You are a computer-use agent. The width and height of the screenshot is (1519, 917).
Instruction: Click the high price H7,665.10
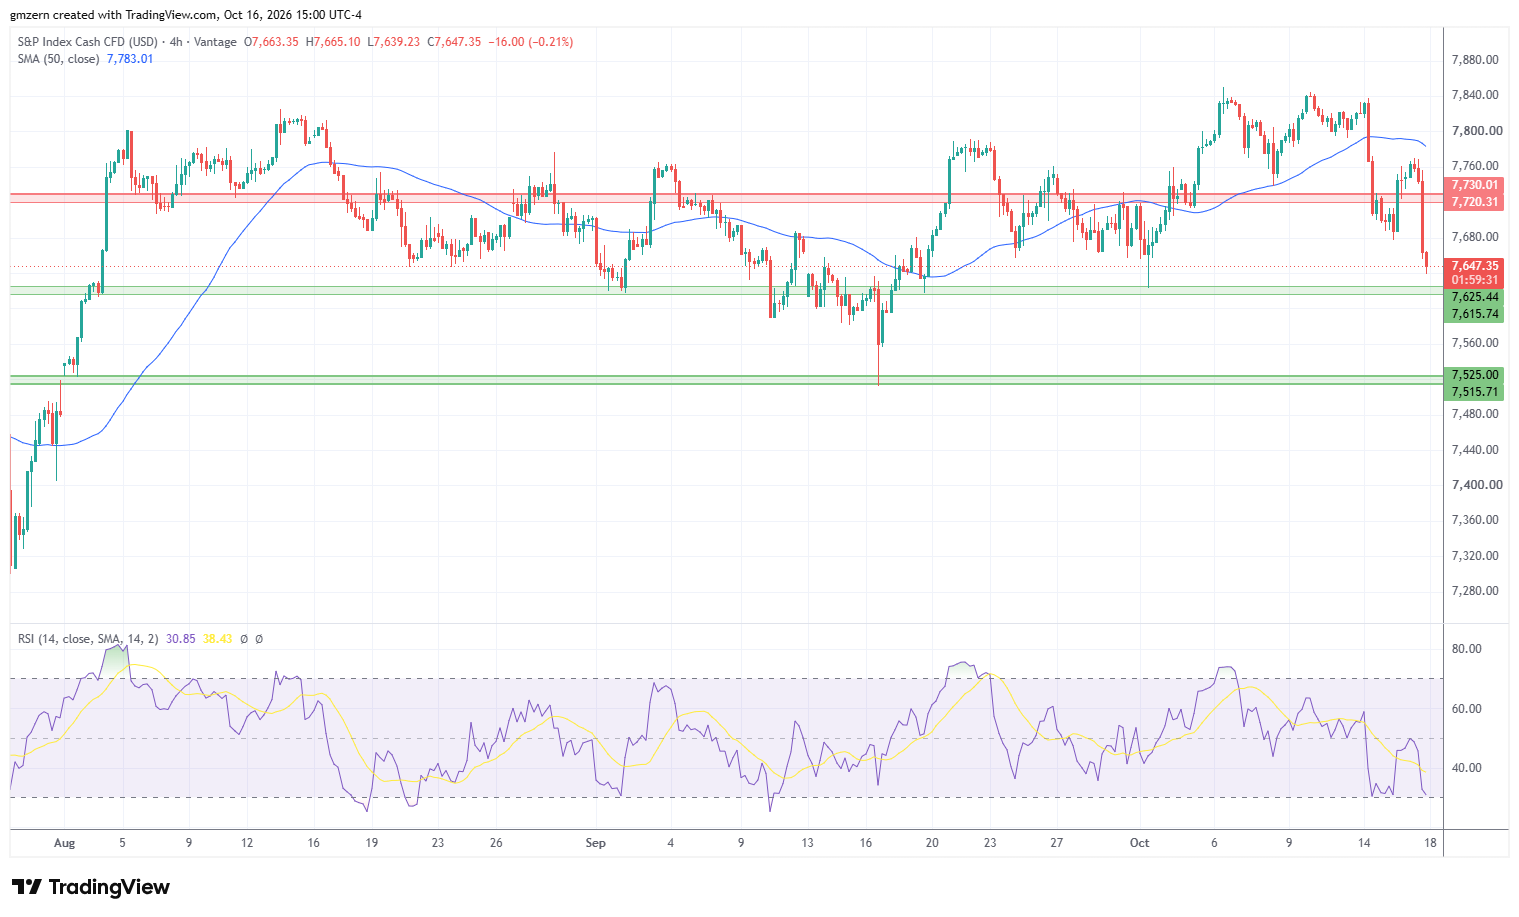pyautogui.click(x=333, y=42)
